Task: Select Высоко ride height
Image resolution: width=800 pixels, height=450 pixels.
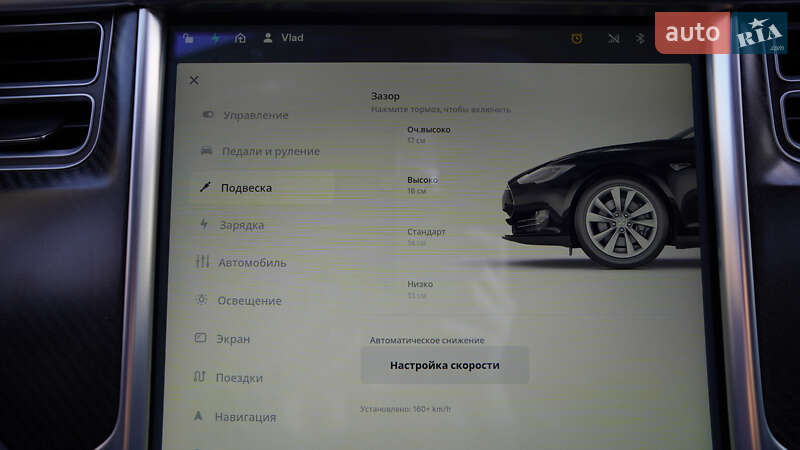Action: 422,185
